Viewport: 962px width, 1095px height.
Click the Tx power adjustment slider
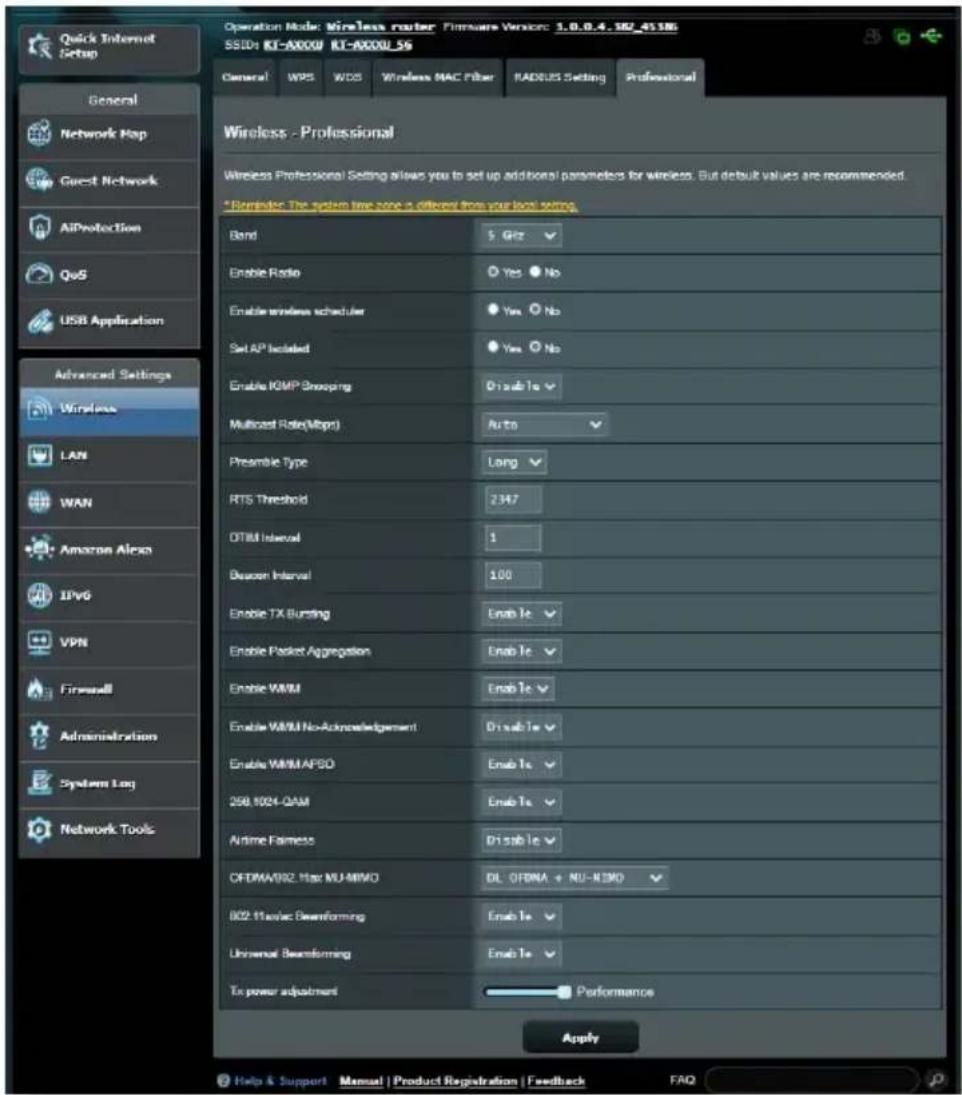tap(528, 992)
